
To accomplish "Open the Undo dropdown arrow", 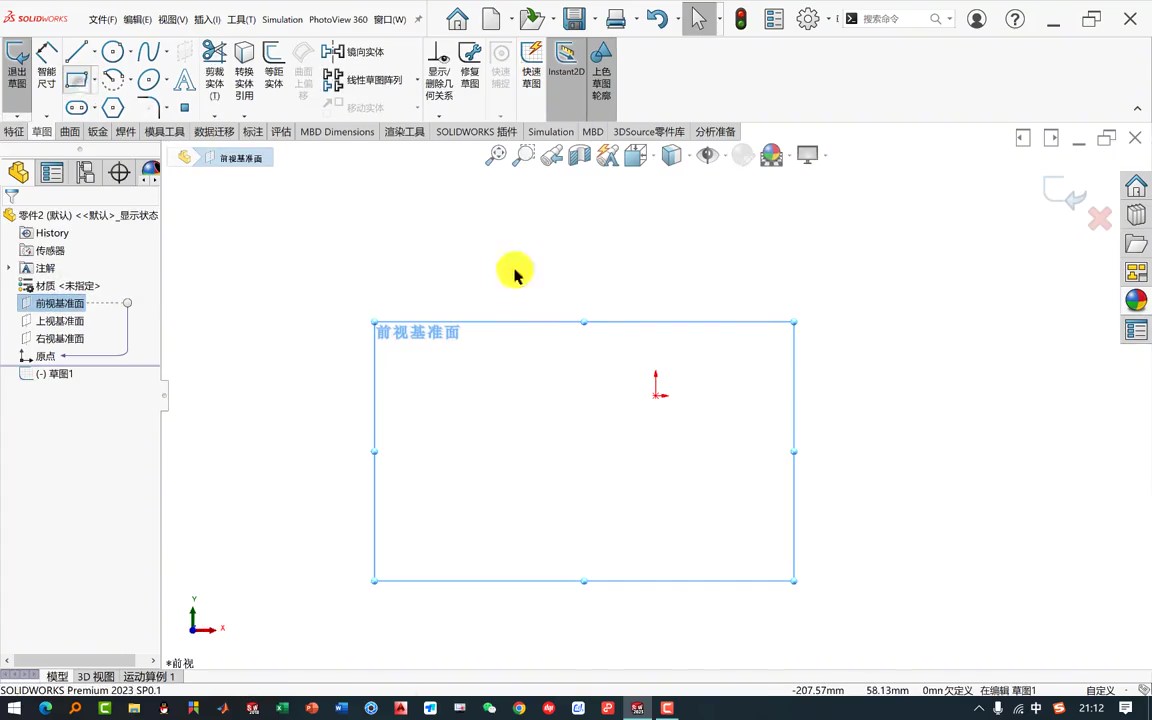I will point(677,19).
